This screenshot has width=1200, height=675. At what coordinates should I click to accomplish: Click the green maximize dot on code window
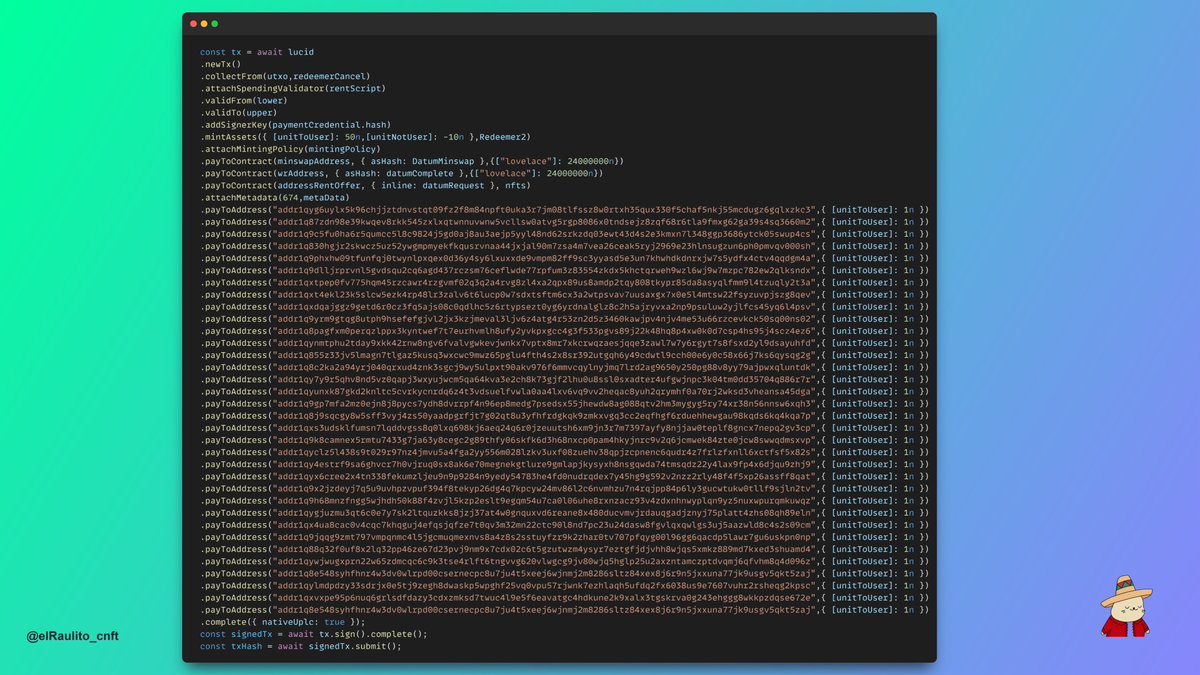click(x=214, y=23)
